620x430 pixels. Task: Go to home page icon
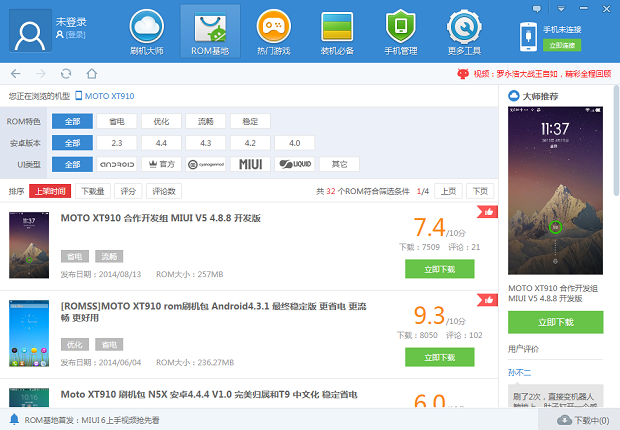pos(92,74)
